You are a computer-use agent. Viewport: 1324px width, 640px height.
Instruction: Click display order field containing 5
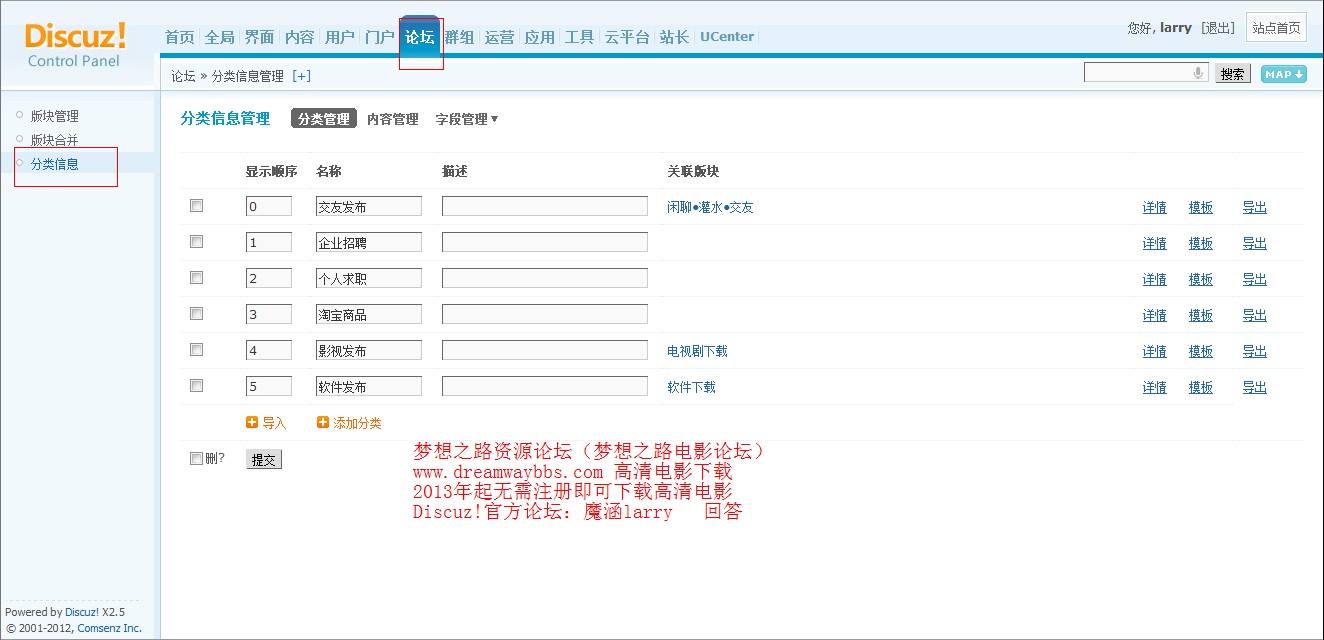coord(269,386)
